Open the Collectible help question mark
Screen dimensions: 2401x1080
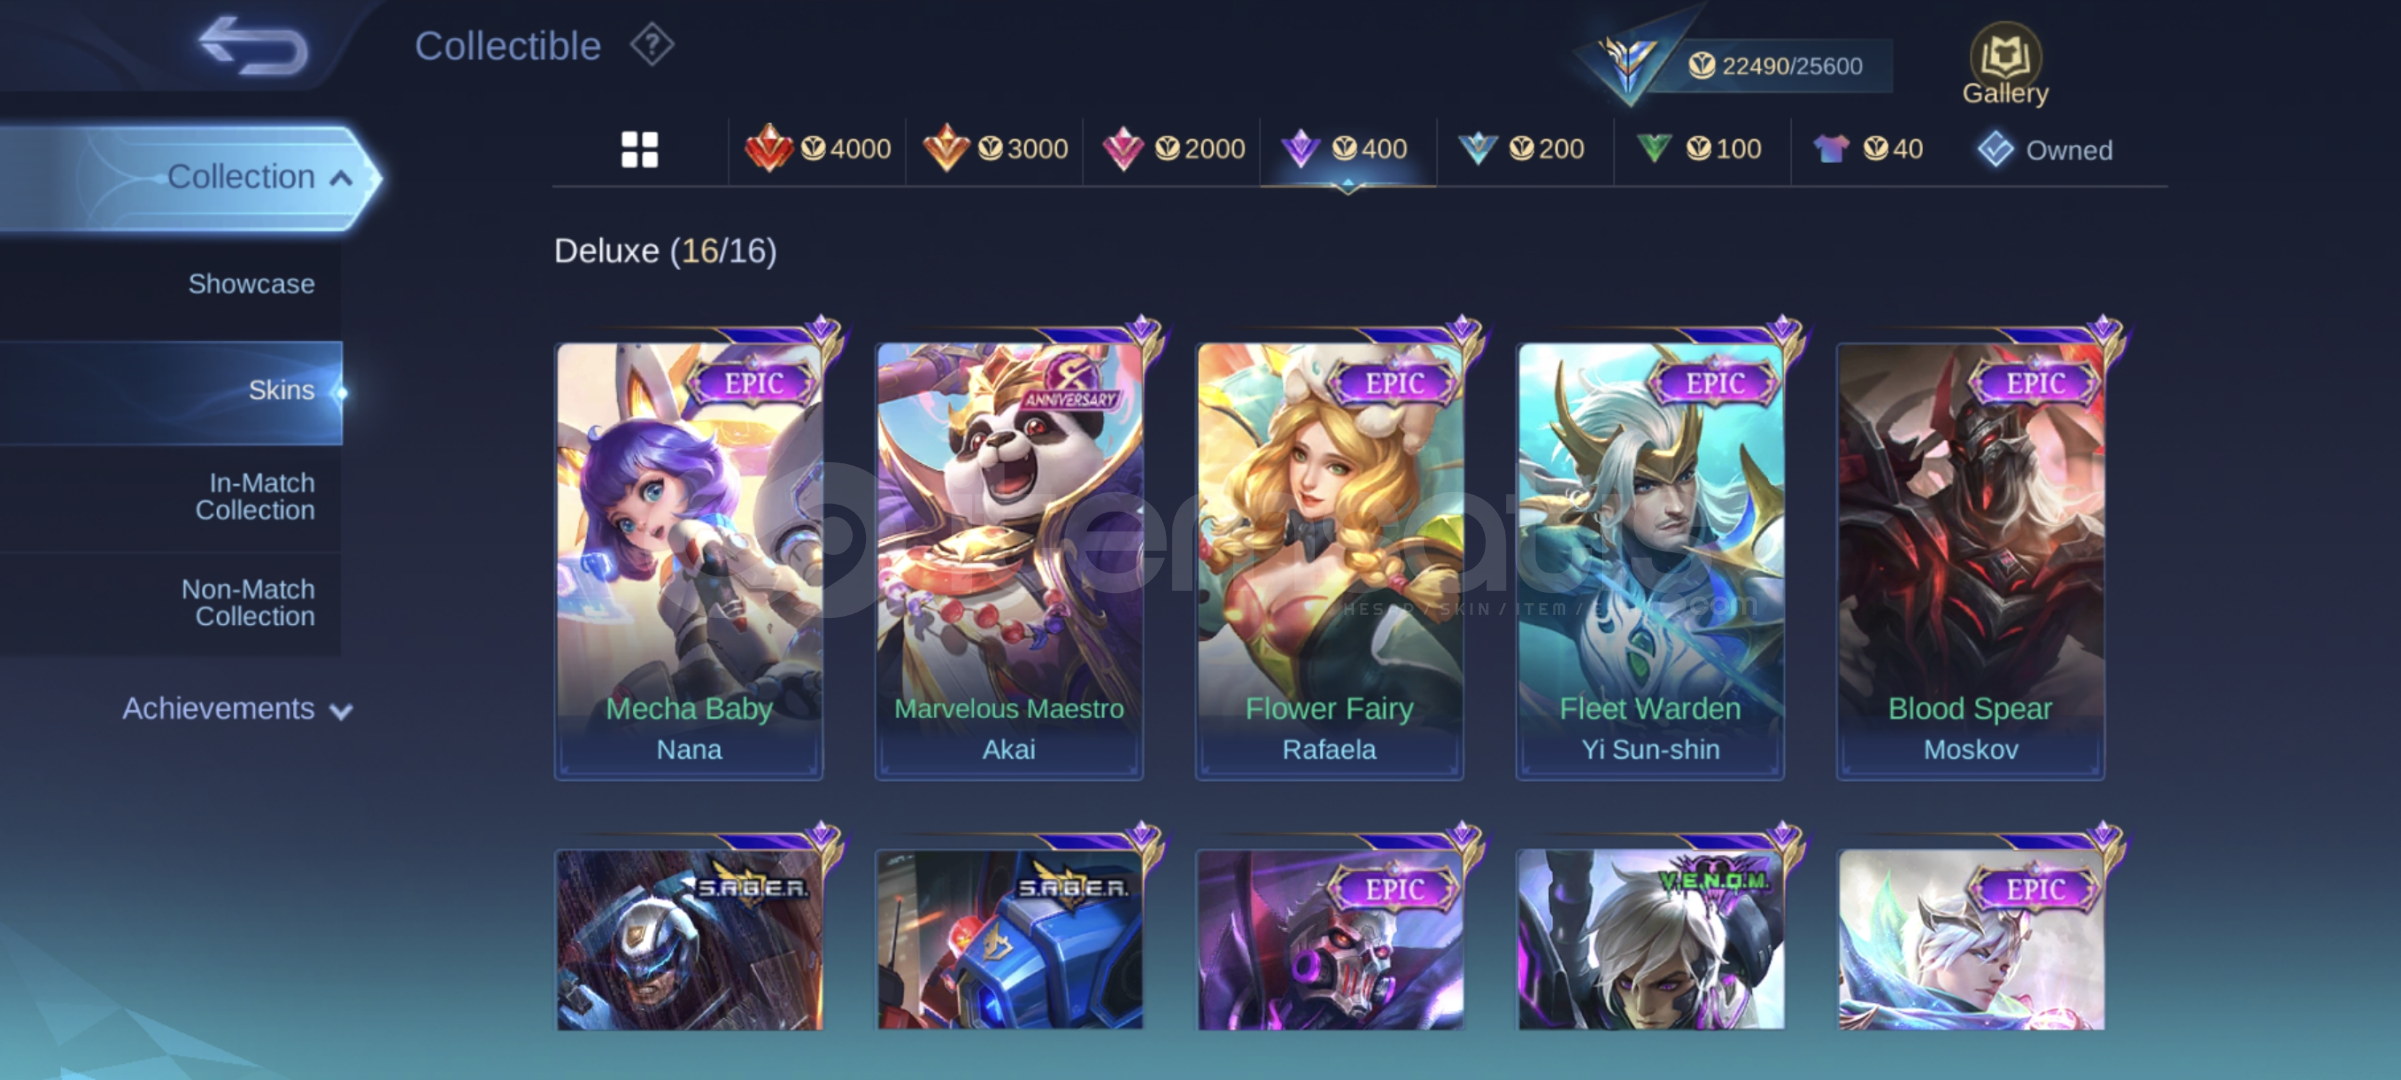(x=652, y=46)
